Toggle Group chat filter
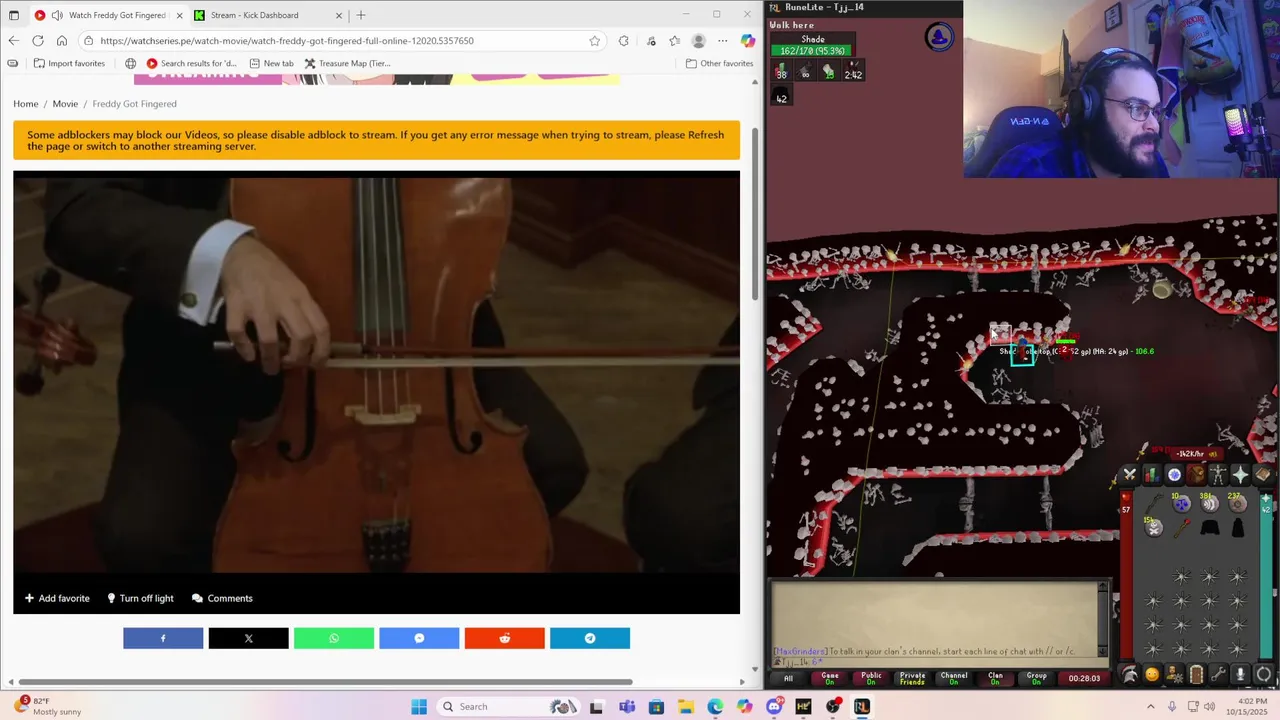Image resolution: width=1280 pixels, height=720 pixels. (1036, 678)
